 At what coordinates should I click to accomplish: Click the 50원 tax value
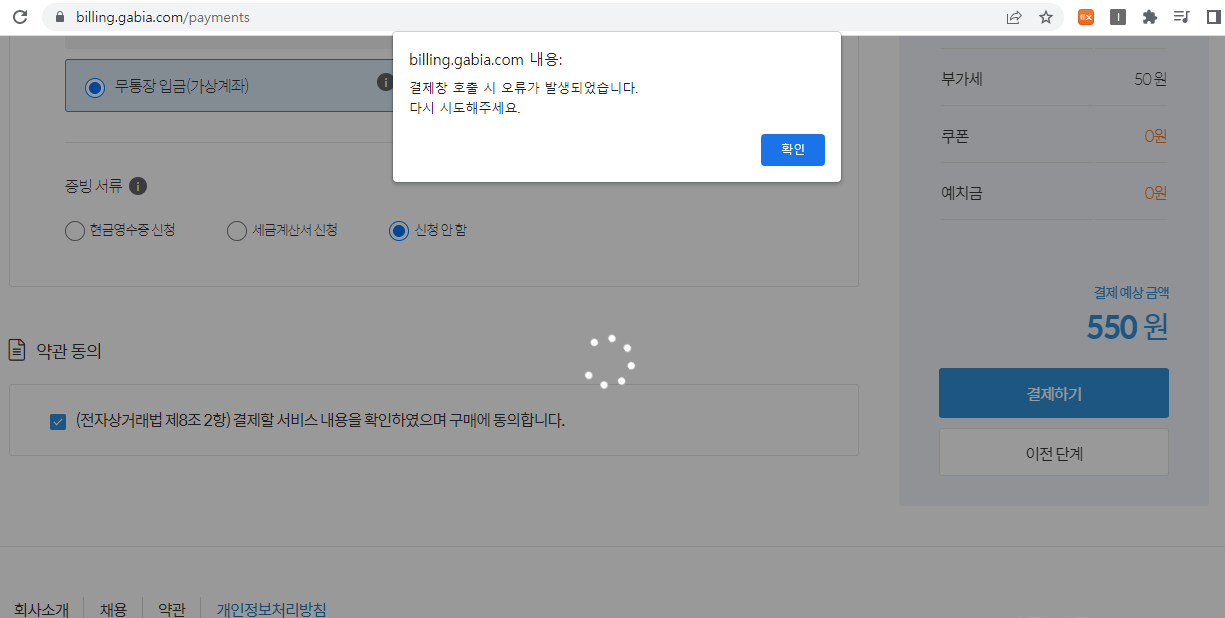tap(1150, 79)
